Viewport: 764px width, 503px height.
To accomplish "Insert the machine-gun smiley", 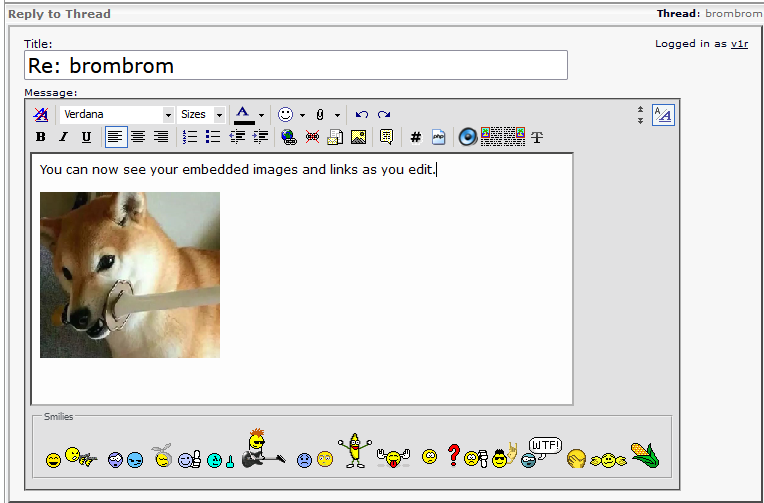I will 81,456.
